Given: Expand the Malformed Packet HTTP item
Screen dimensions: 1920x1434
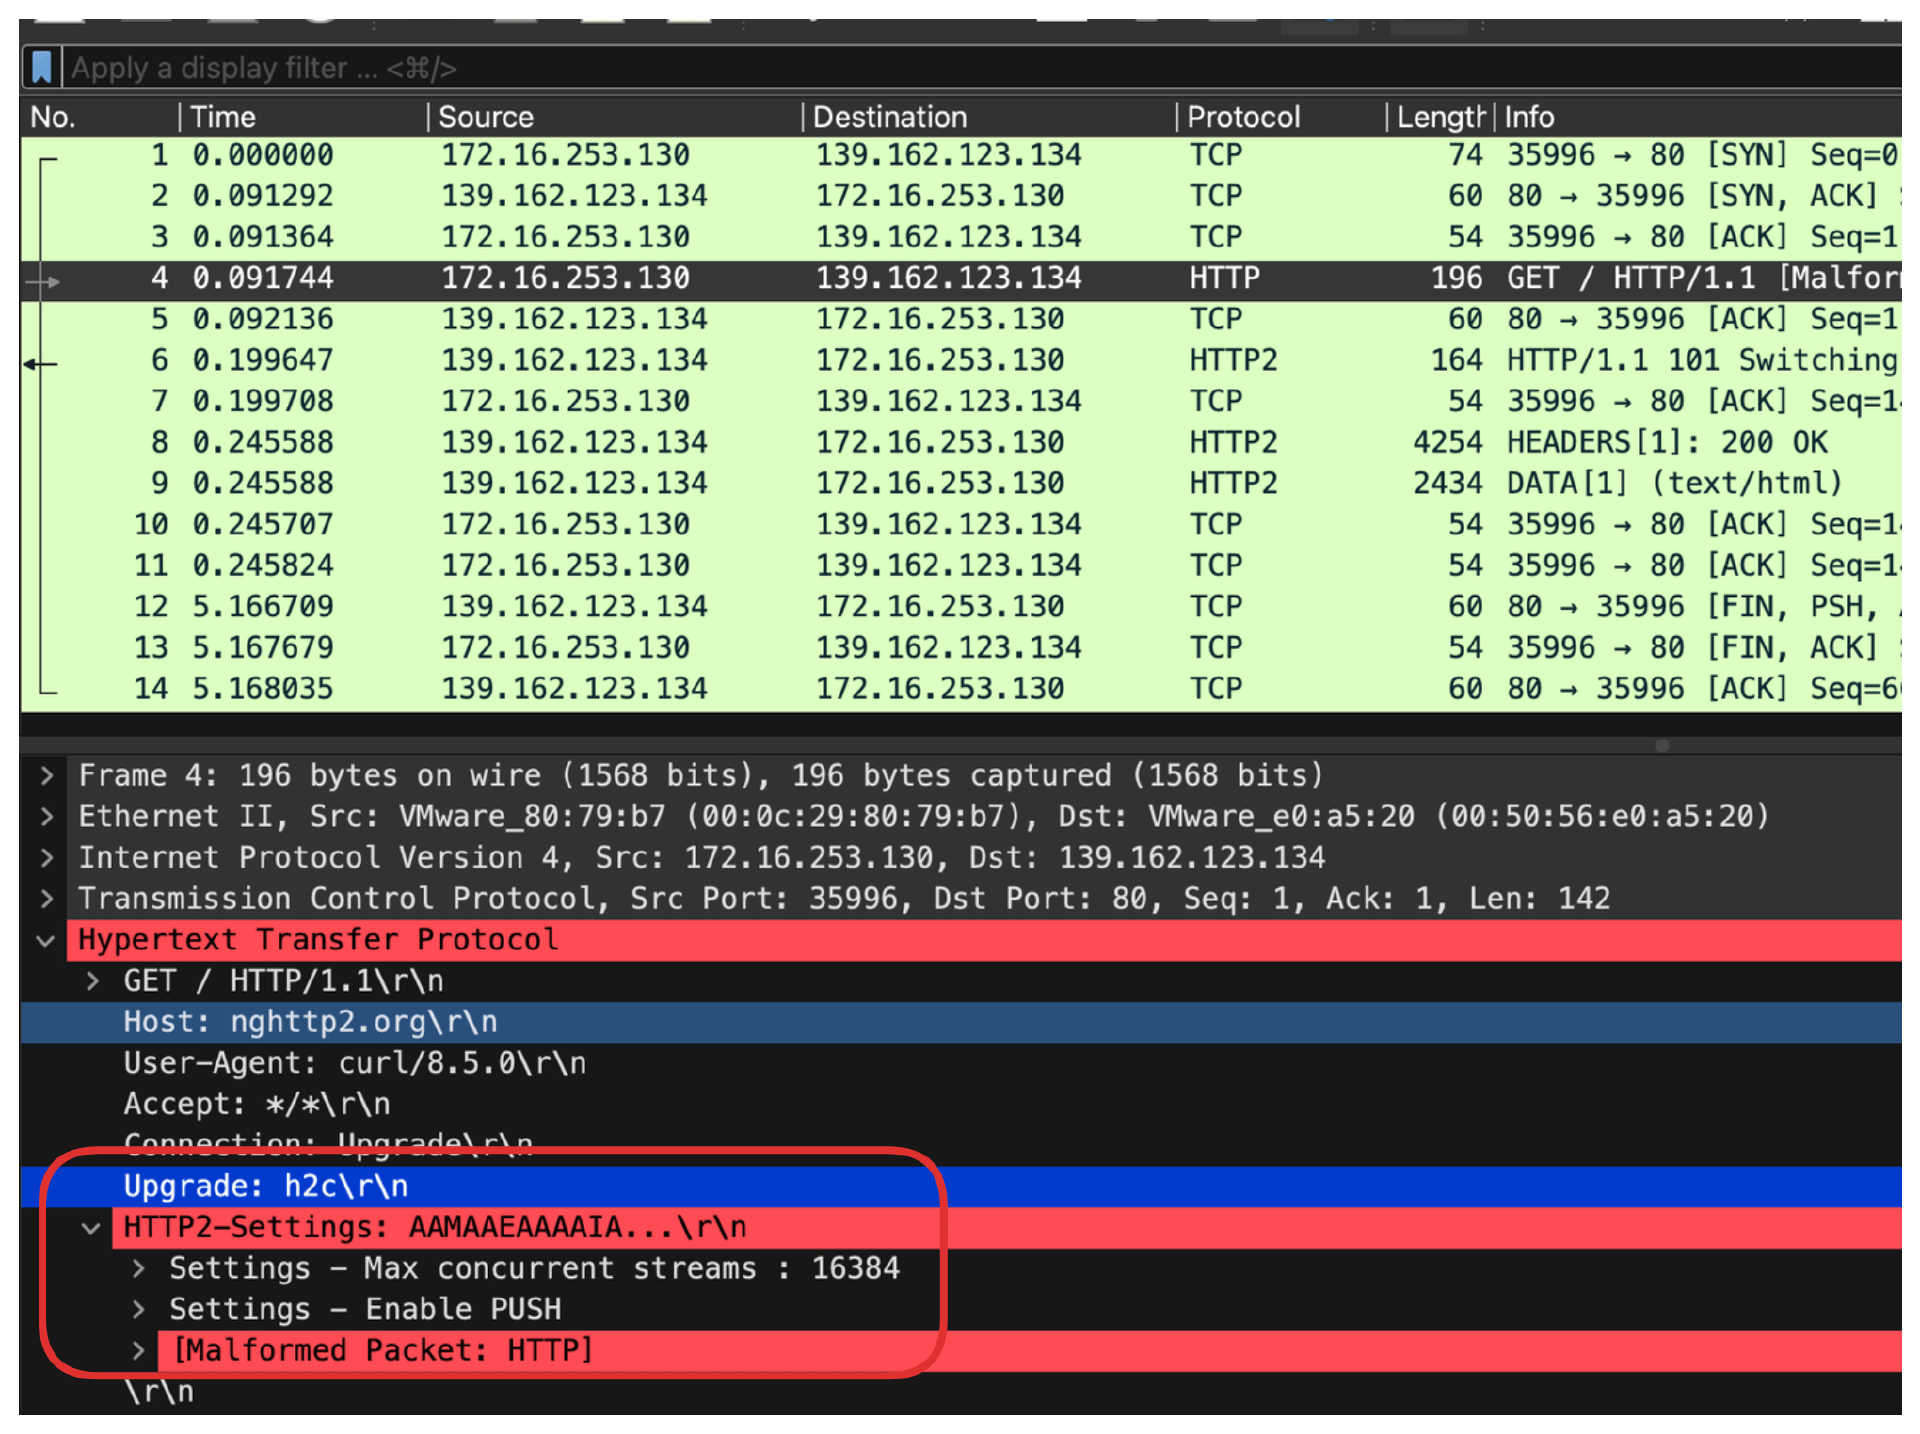Looking at the screenshot, I should [x=138, y=1350].
